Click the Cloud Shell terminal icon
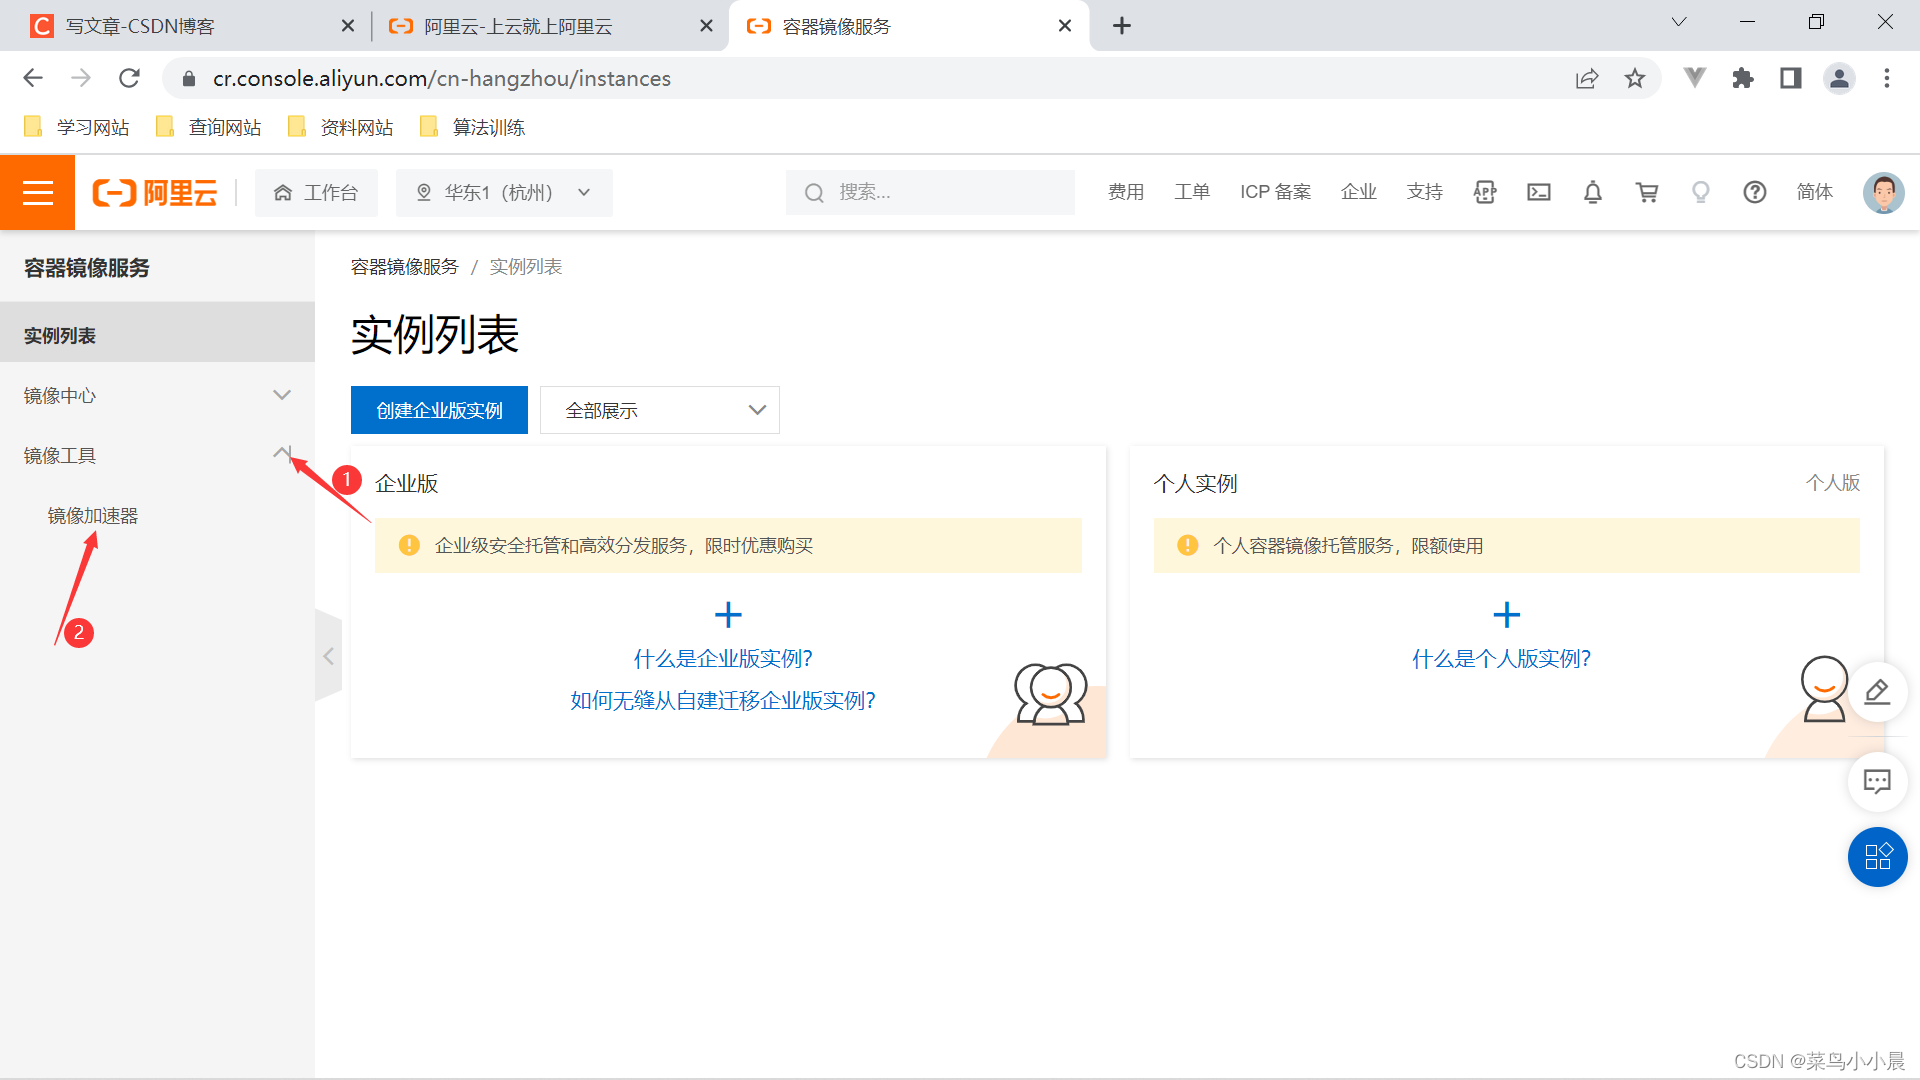Screen dimensions: 1920x1080 (x=1539, y=192)
